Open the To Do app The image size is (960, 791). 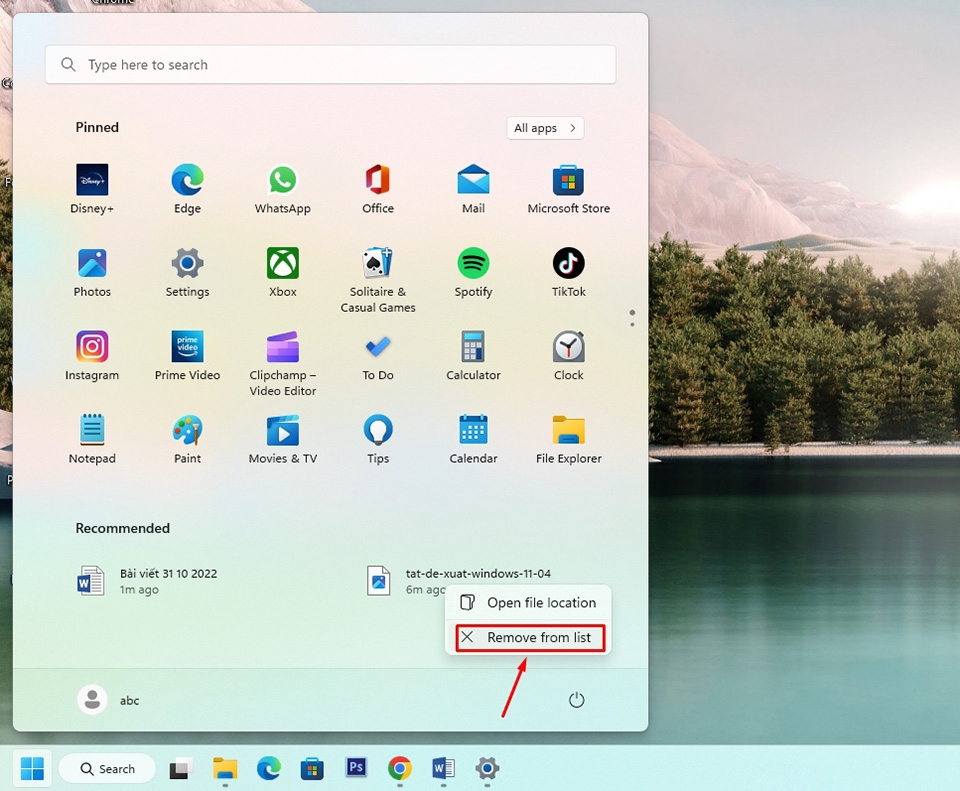pos(378,356)
